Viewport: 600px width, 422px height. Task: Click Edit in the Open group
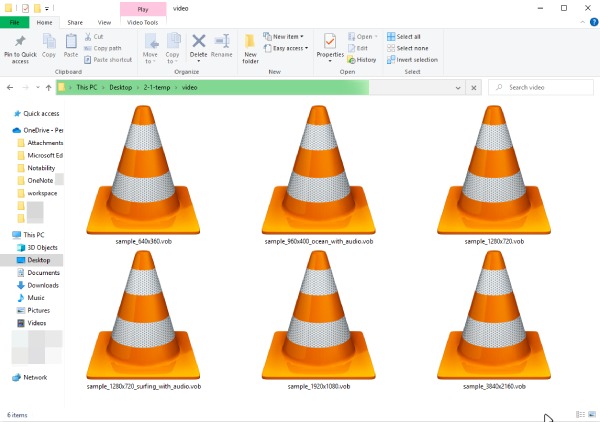click(358, 48)
